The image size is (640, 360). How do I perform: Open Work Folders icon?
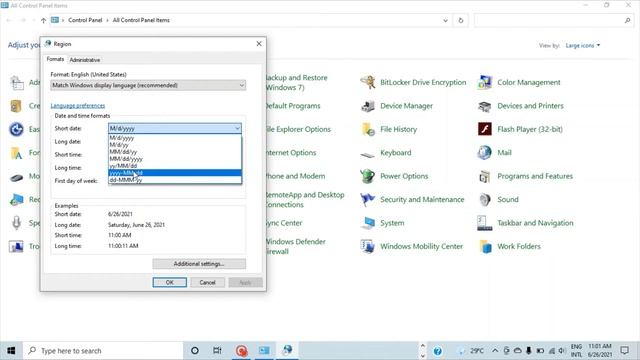tap(485, 247)
